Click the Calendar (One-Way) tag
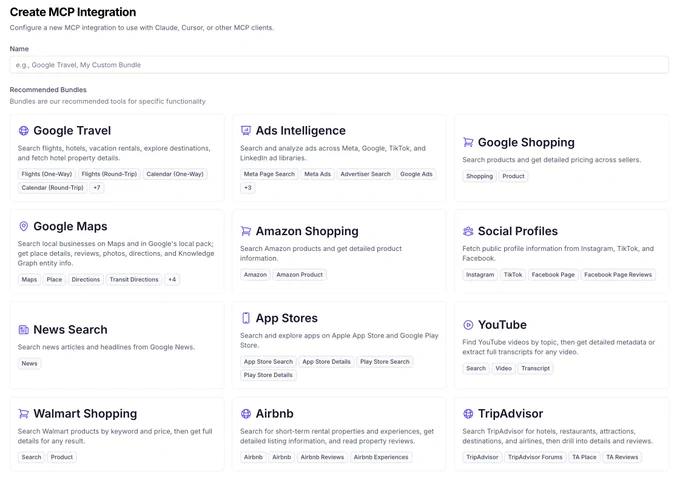Image resolution: width=680 pixels, height=477 pixels. (x=175, y=174)
